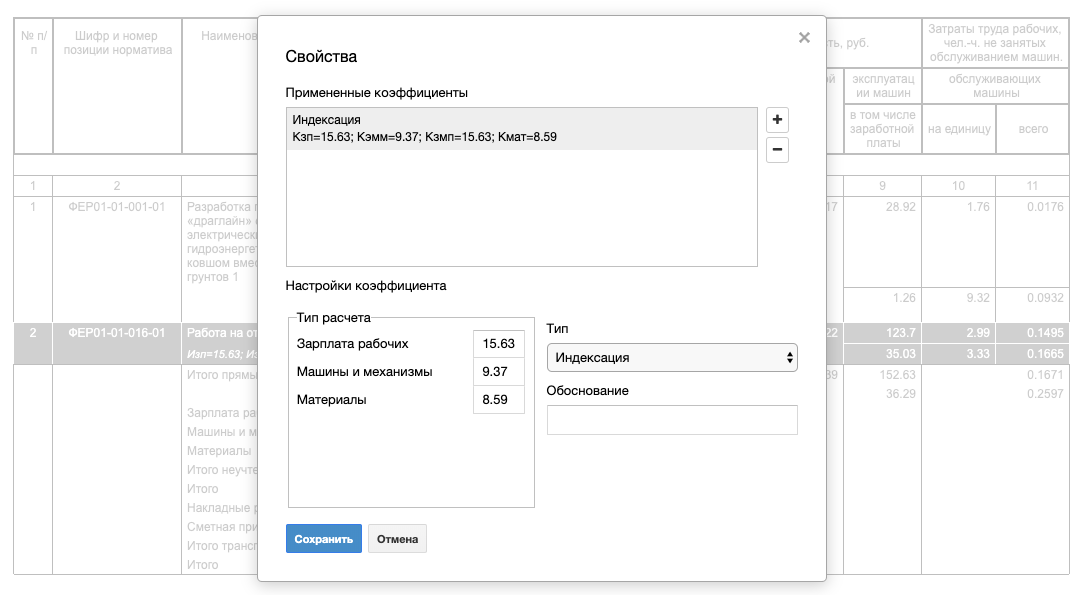Viewport: 1091px width, 595px height.
Task: Click the Шифр и номер позиции header
Action: [x=117, y=43]
